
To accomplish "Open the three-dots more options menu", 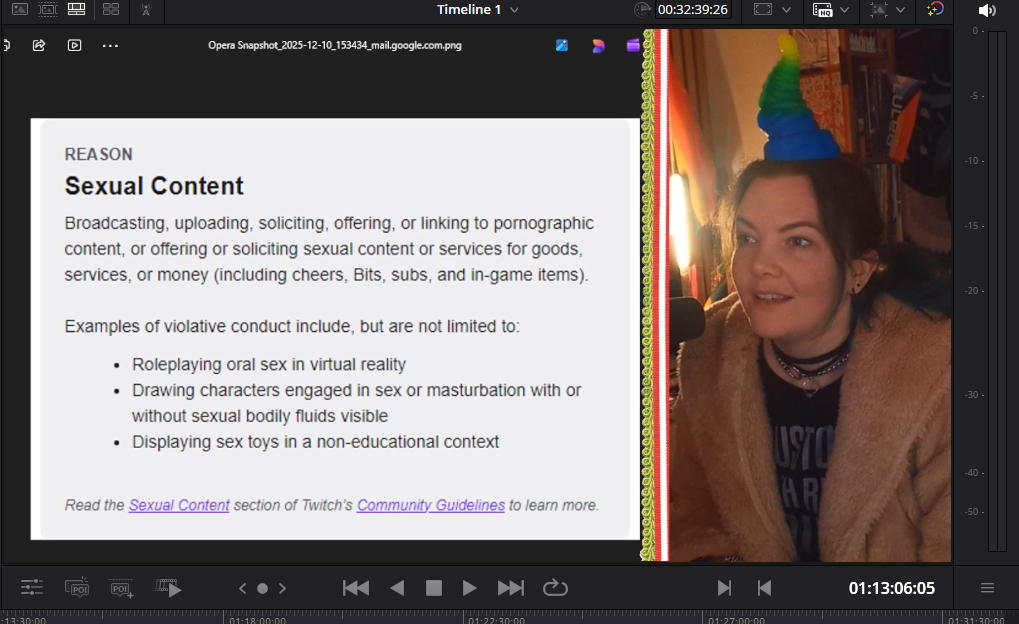I will click(110, 45).
